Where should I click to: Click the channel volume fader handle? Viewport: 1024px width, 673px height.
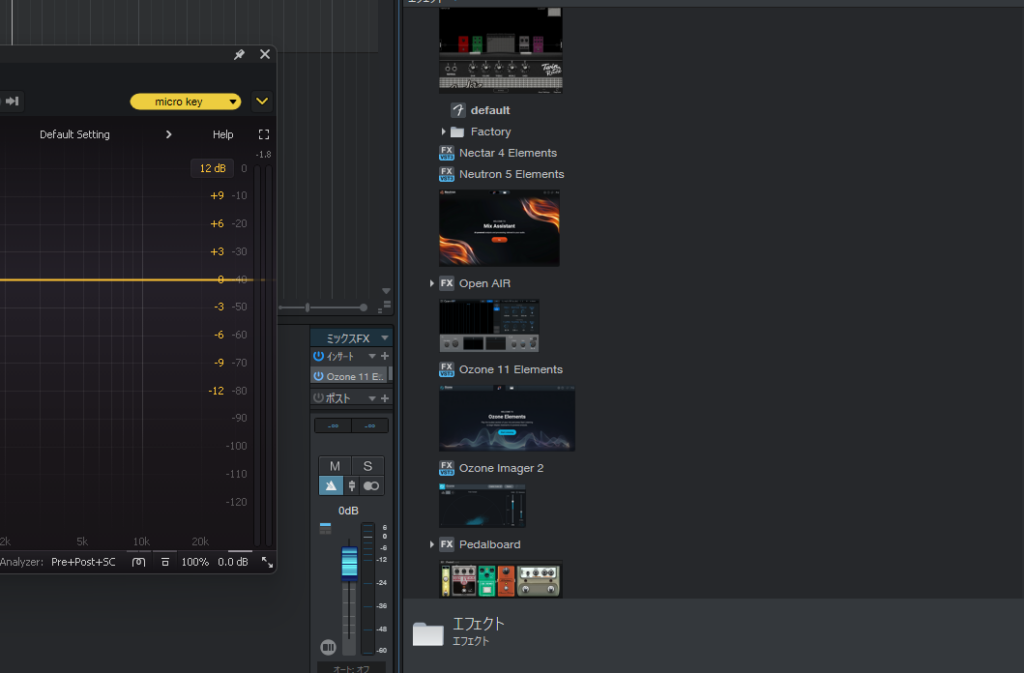pyautogui.click(x=348, y=563)
